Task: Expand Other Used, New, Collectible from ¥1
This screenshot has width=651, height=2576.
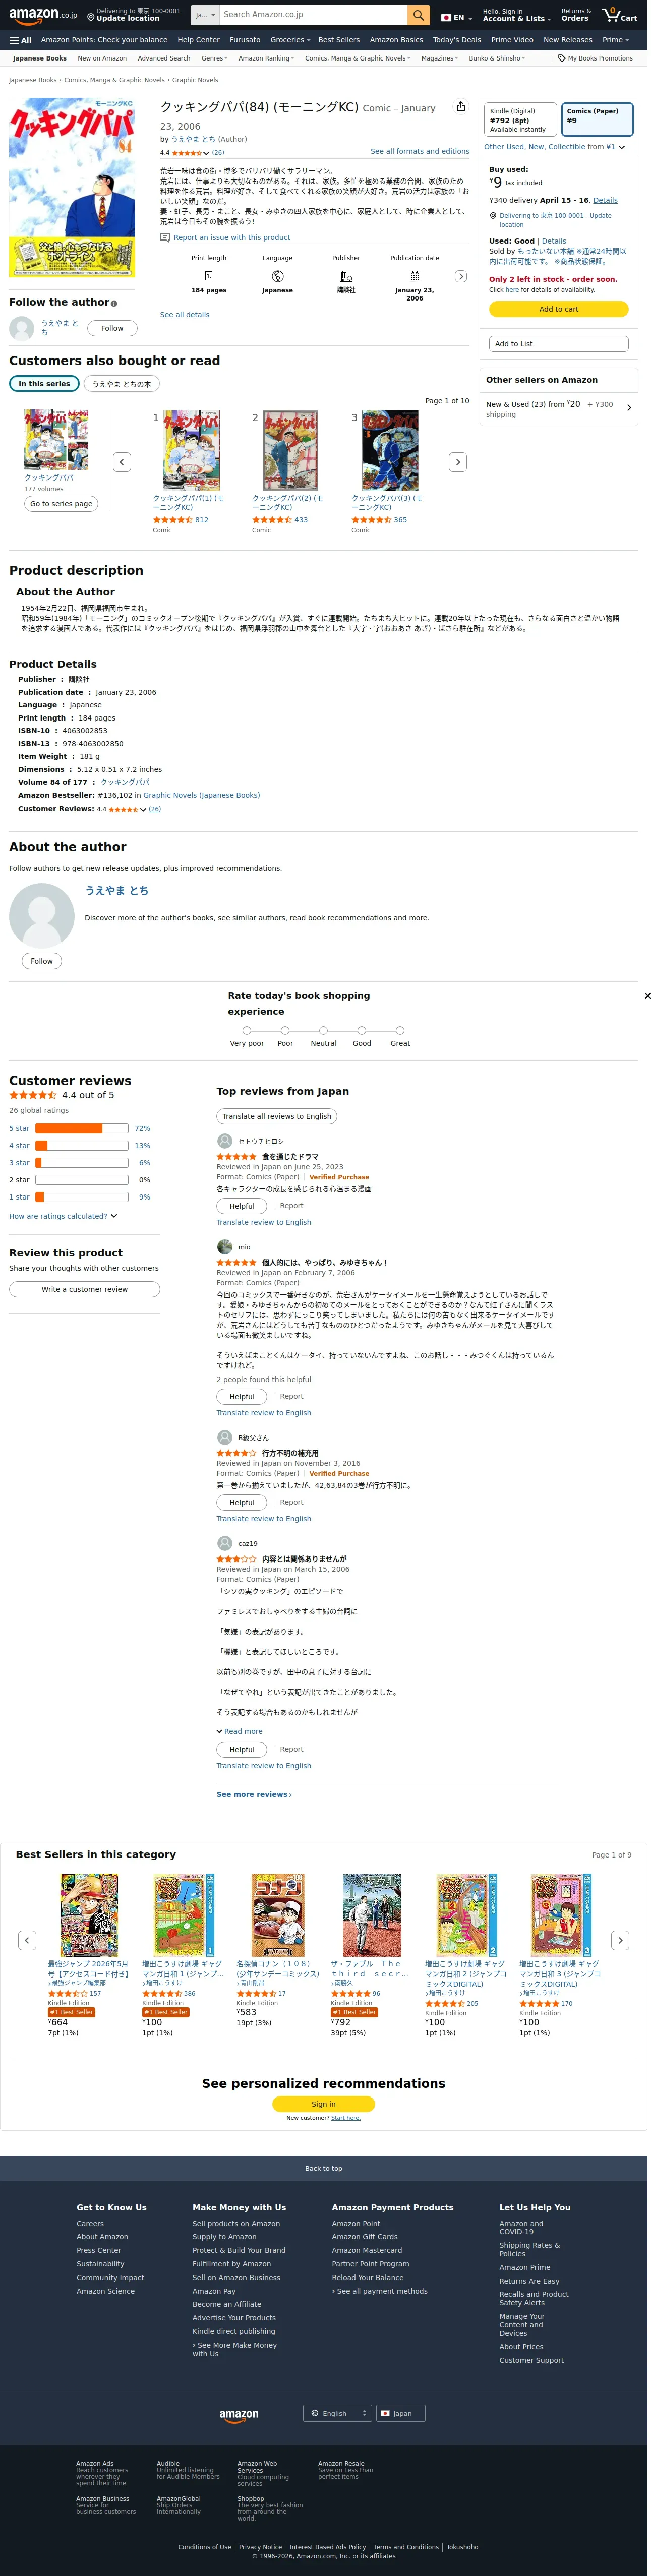Action: pyautogui.click(x=555, y=147)
